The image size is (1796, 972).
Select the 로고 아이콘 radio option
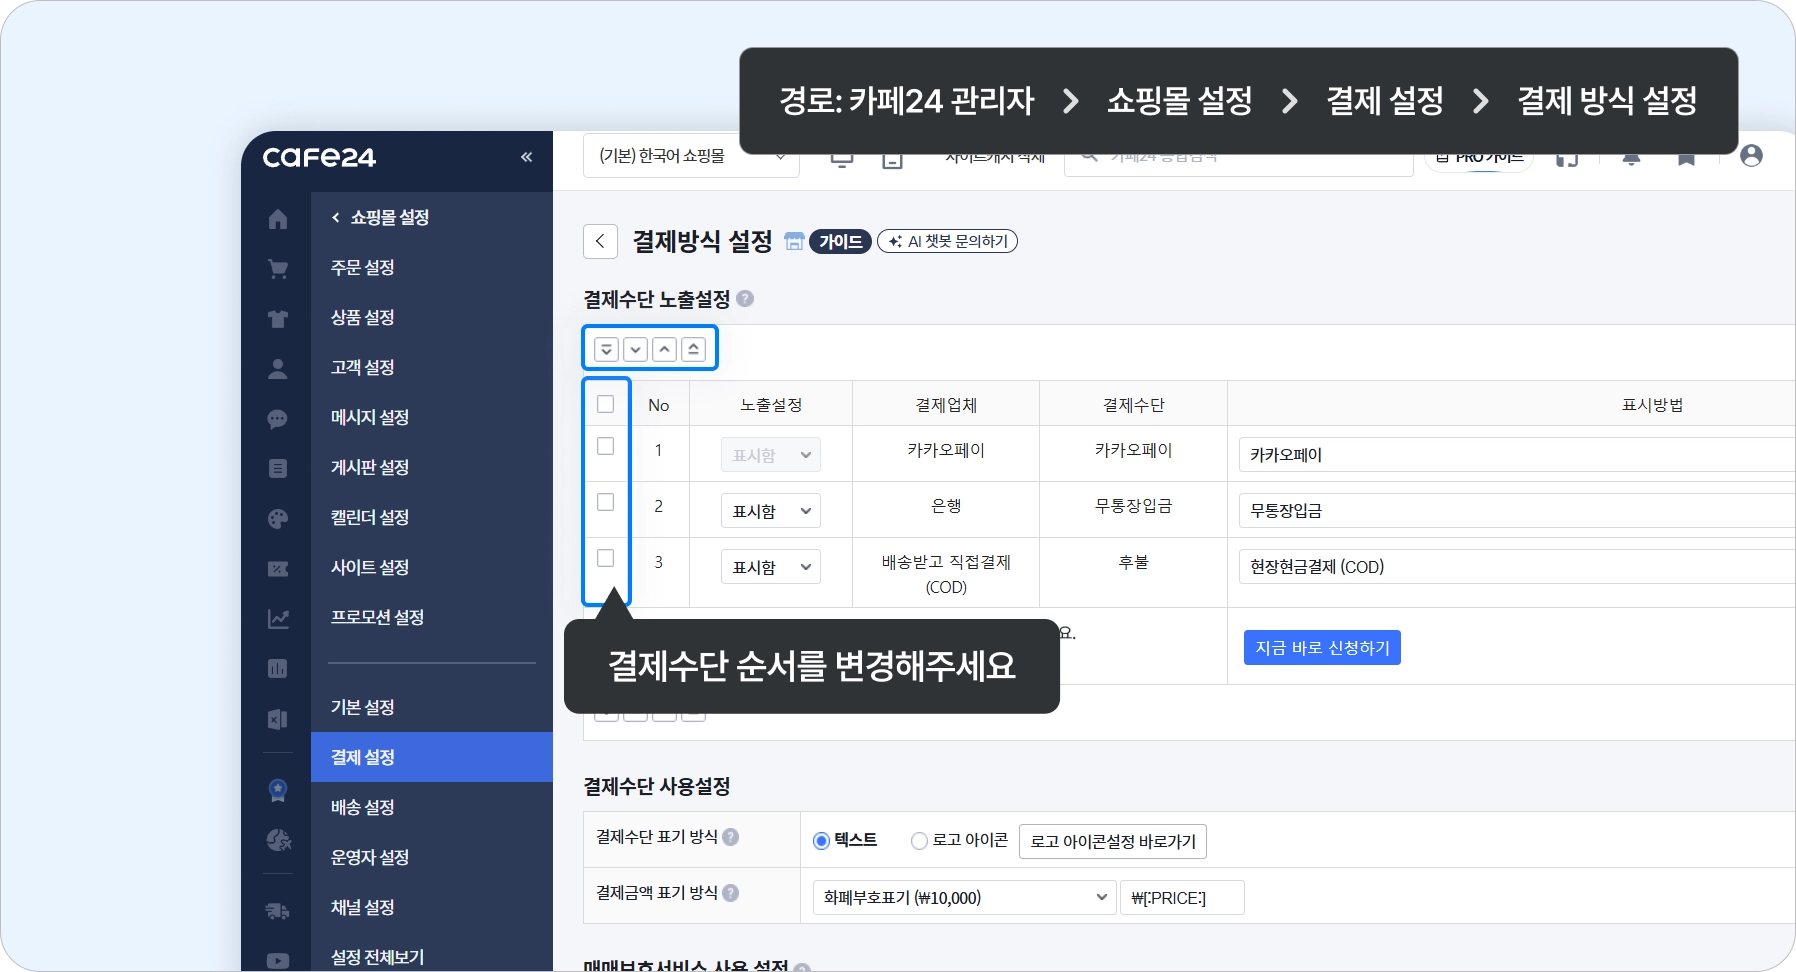919,841
